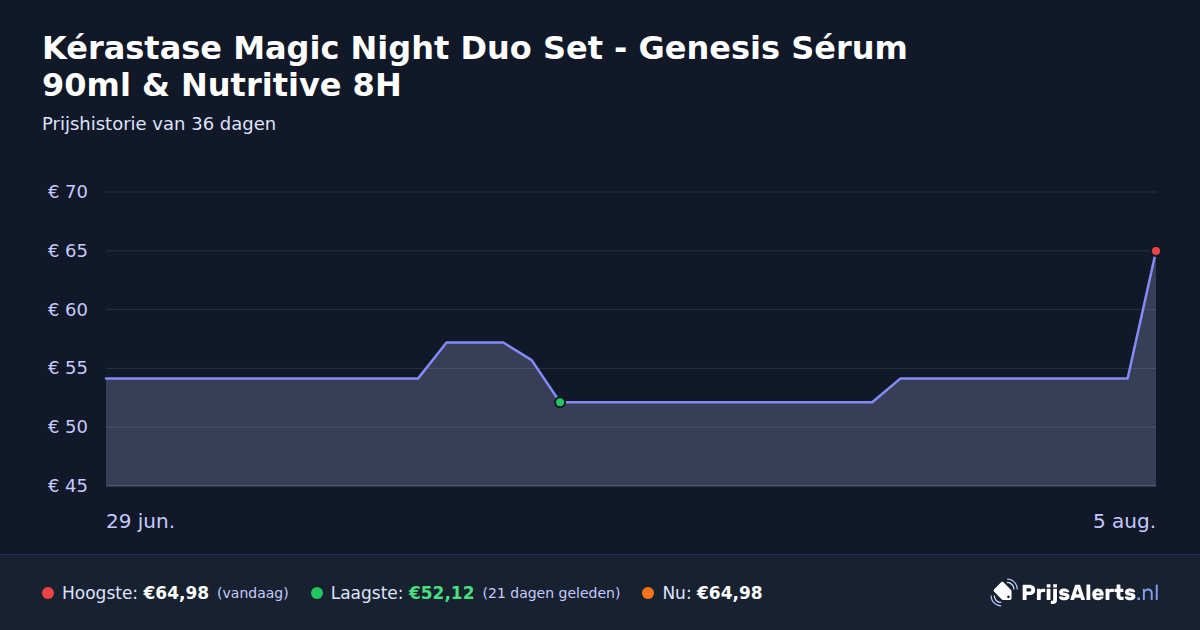Click the 5 aug. end date label
This screenshot has width=1200, height=630.
[1124, 522]
